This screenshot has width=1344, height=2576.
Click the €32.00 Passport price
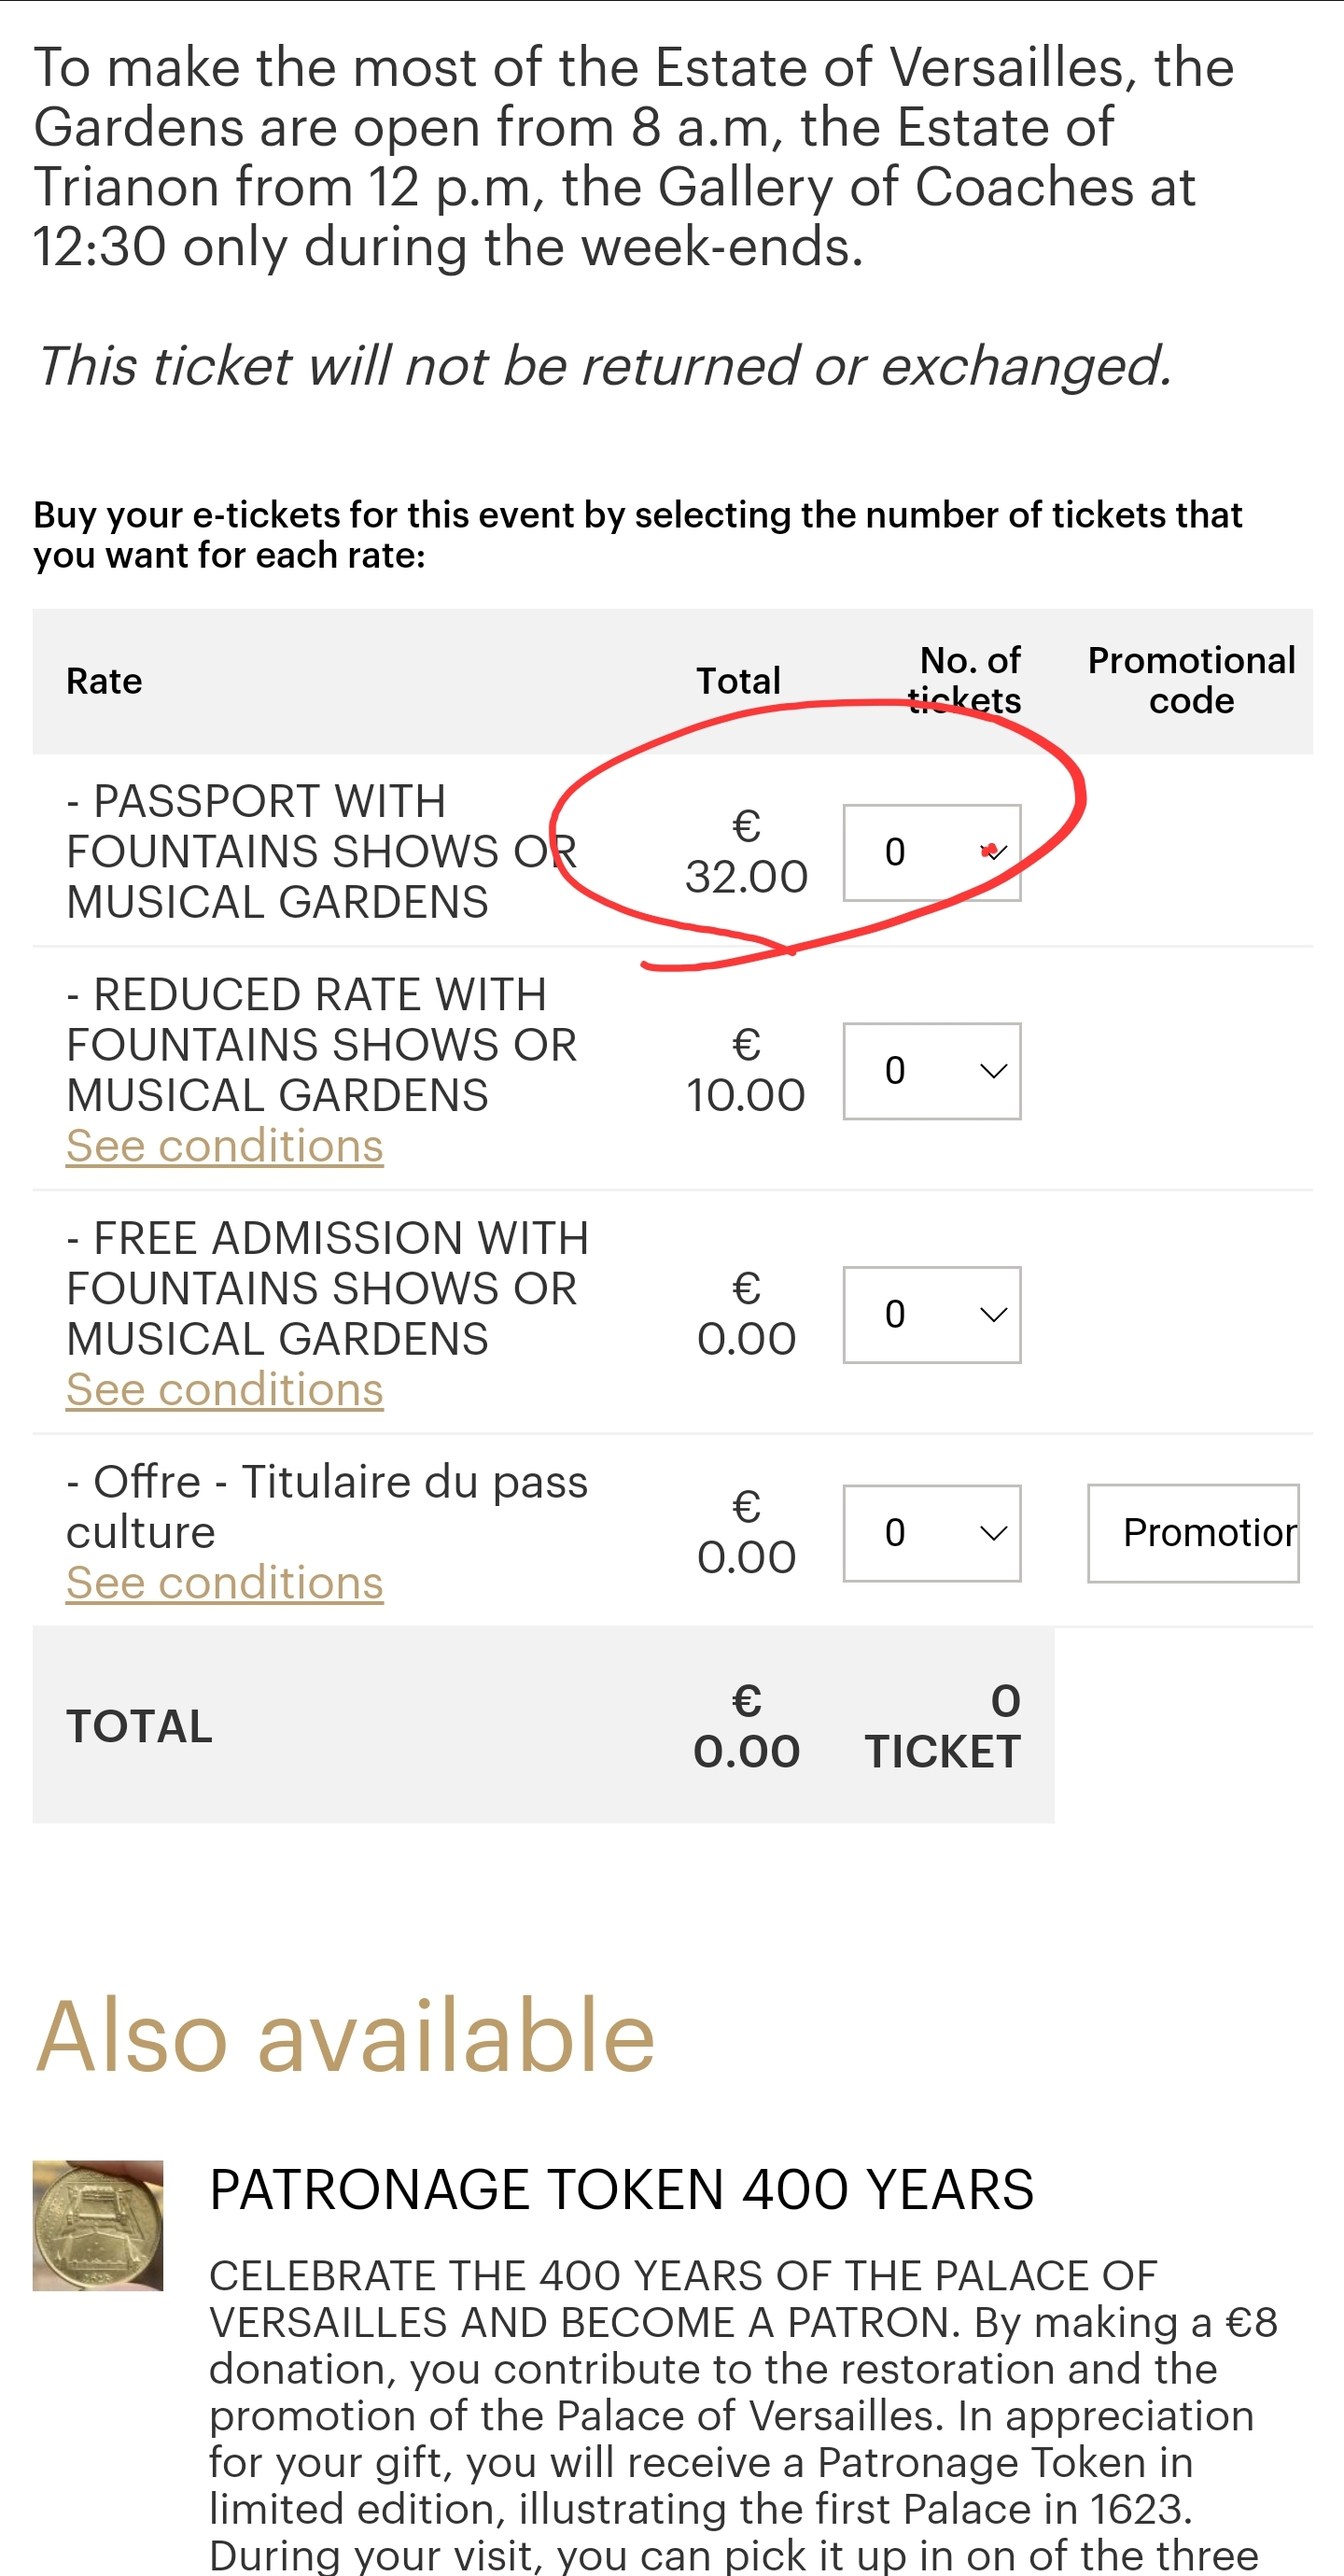(x=746, y=852)
